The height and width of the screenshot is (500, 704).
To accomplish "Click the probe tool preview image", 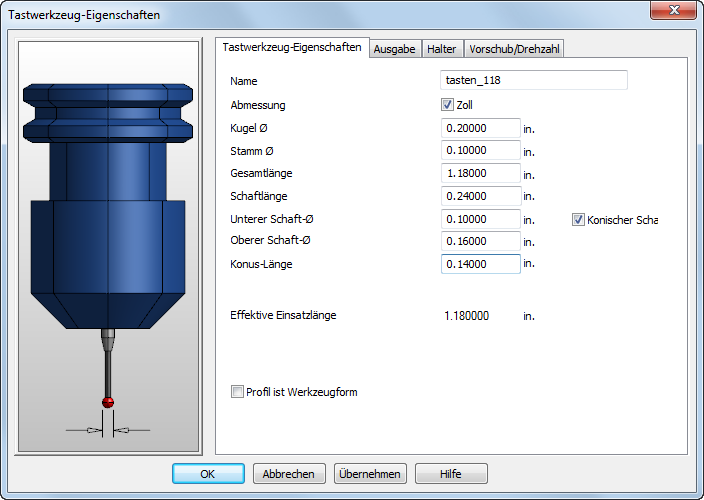I will pyautogui.click(x=108, y=246).
